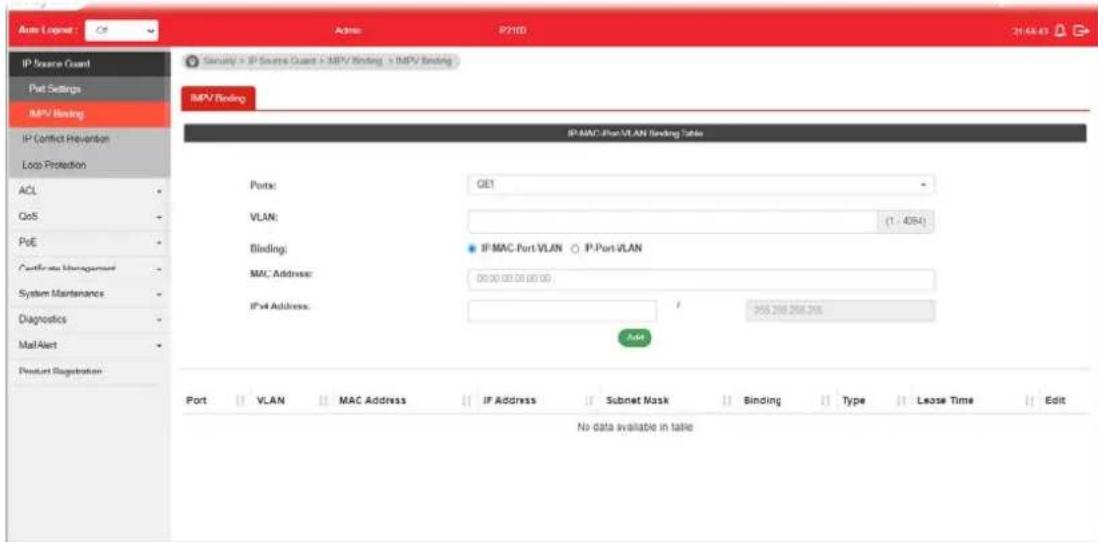Click the IPv4 Address input field
Screen dimensions: 1098x542
click(562, 311)
